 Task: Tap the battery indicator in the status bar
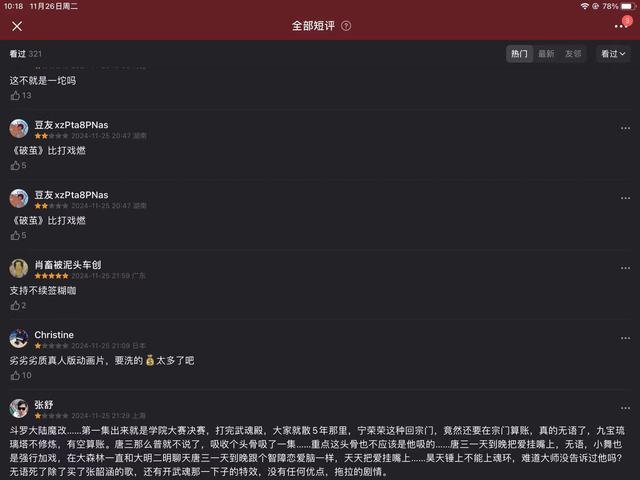[x=623, y=6]
